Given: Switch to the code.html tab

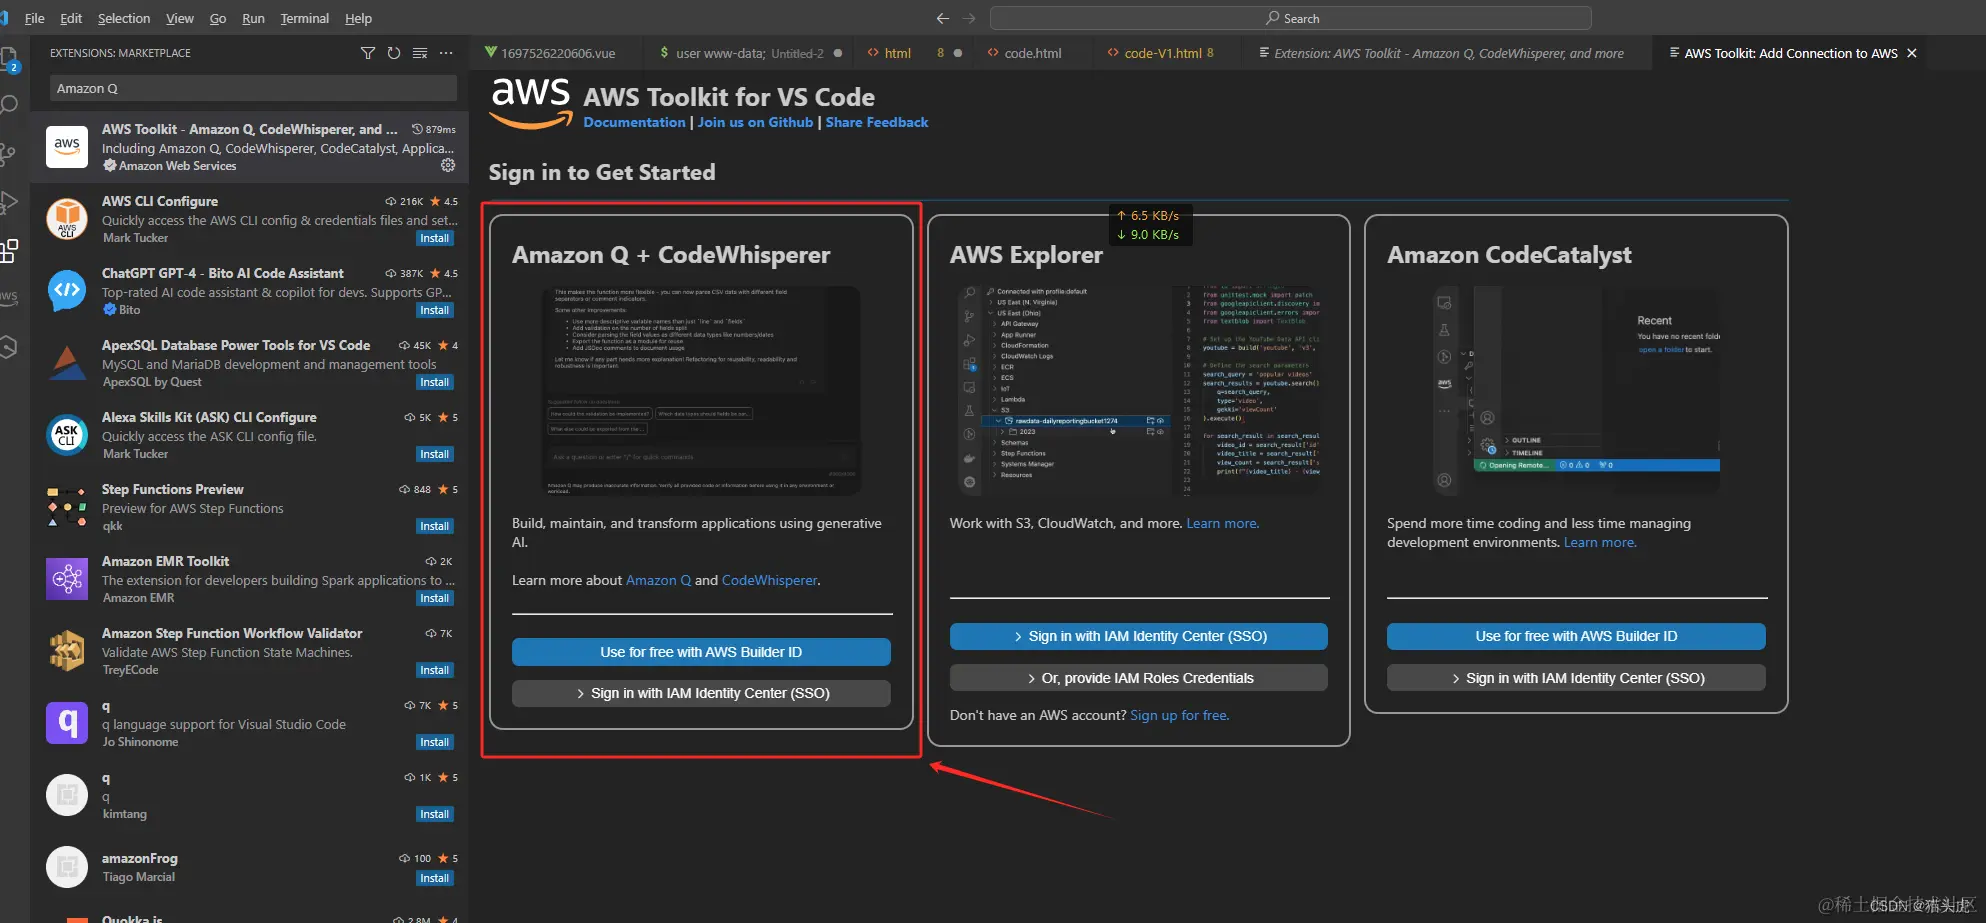Looking at the screenshot, I should 1033,53.
